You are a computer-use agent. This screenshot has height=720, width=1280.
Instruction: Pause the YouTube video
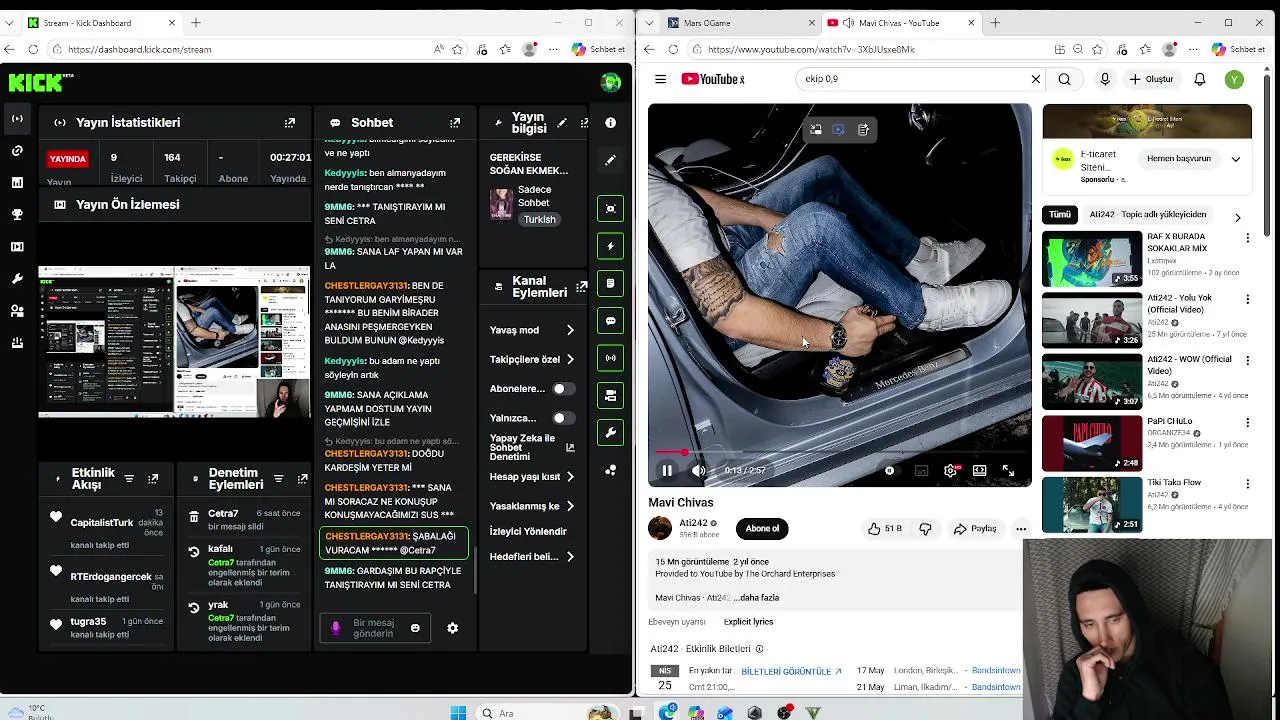pyautogui.click(x=667, y=471)
